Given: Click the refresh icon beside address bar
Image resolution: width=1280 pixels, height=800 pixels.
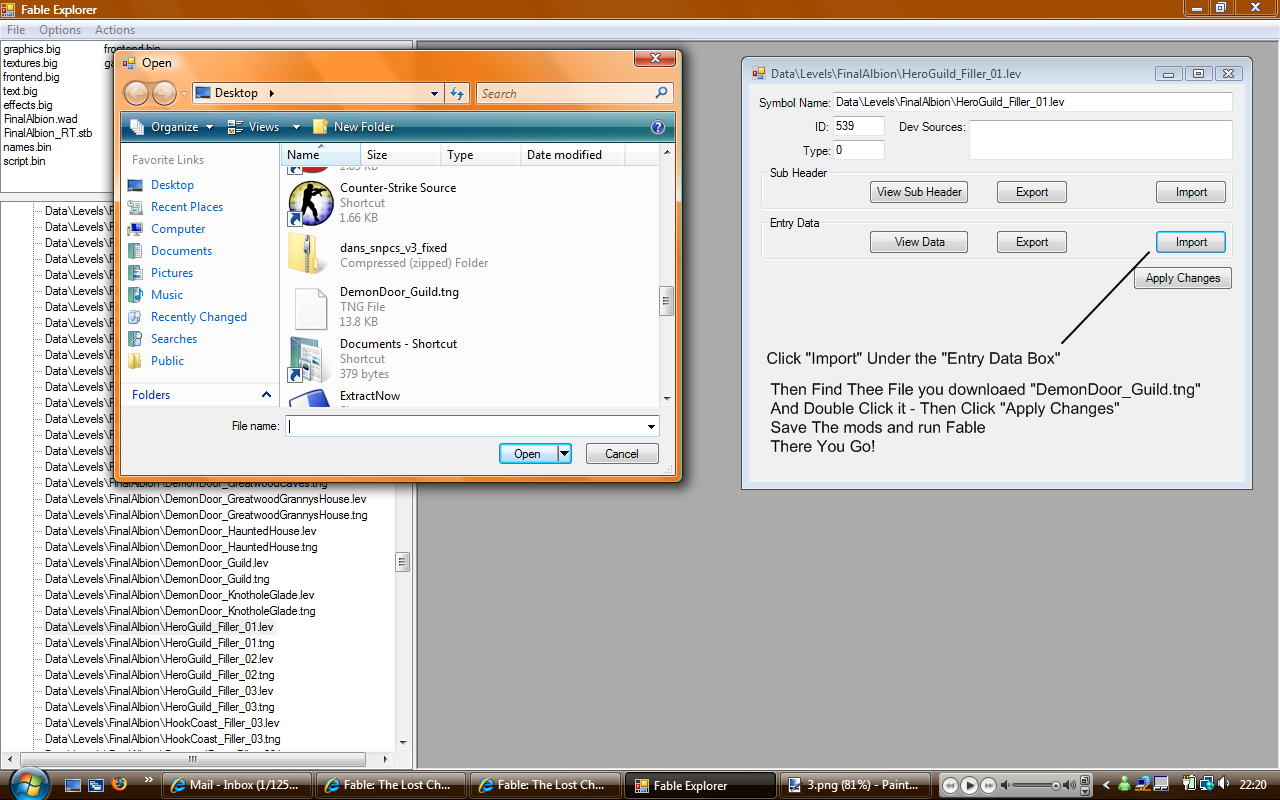Looking at the screenshot, I should click(457, 93).
